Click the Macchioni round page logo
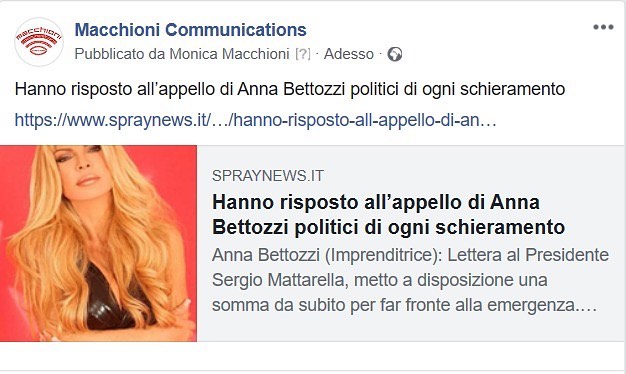This screenshot has width=626, height=374. [39, 42]
